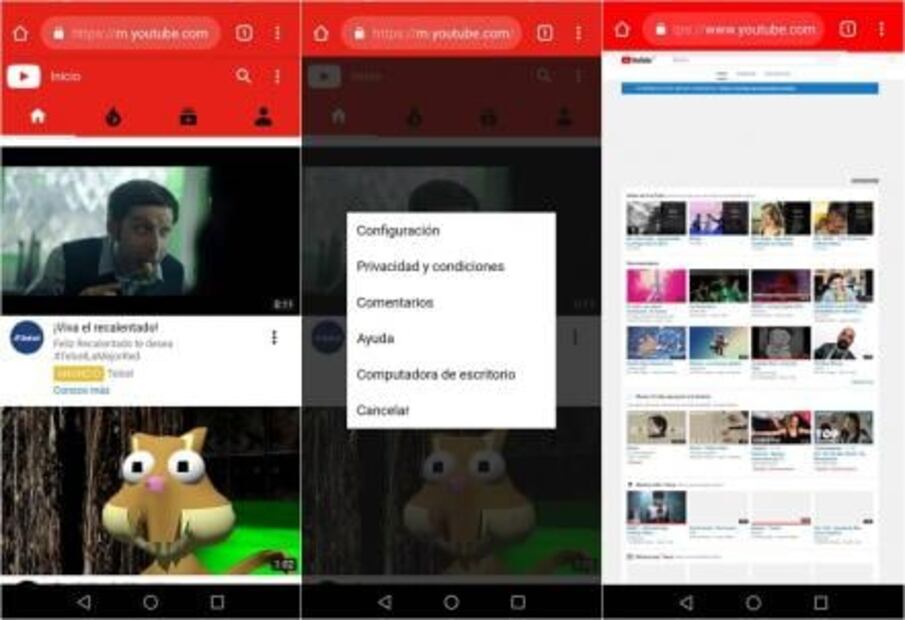
Task: Open the kebab menu on the Telcel ad card
Action: [x=272, y=337]
